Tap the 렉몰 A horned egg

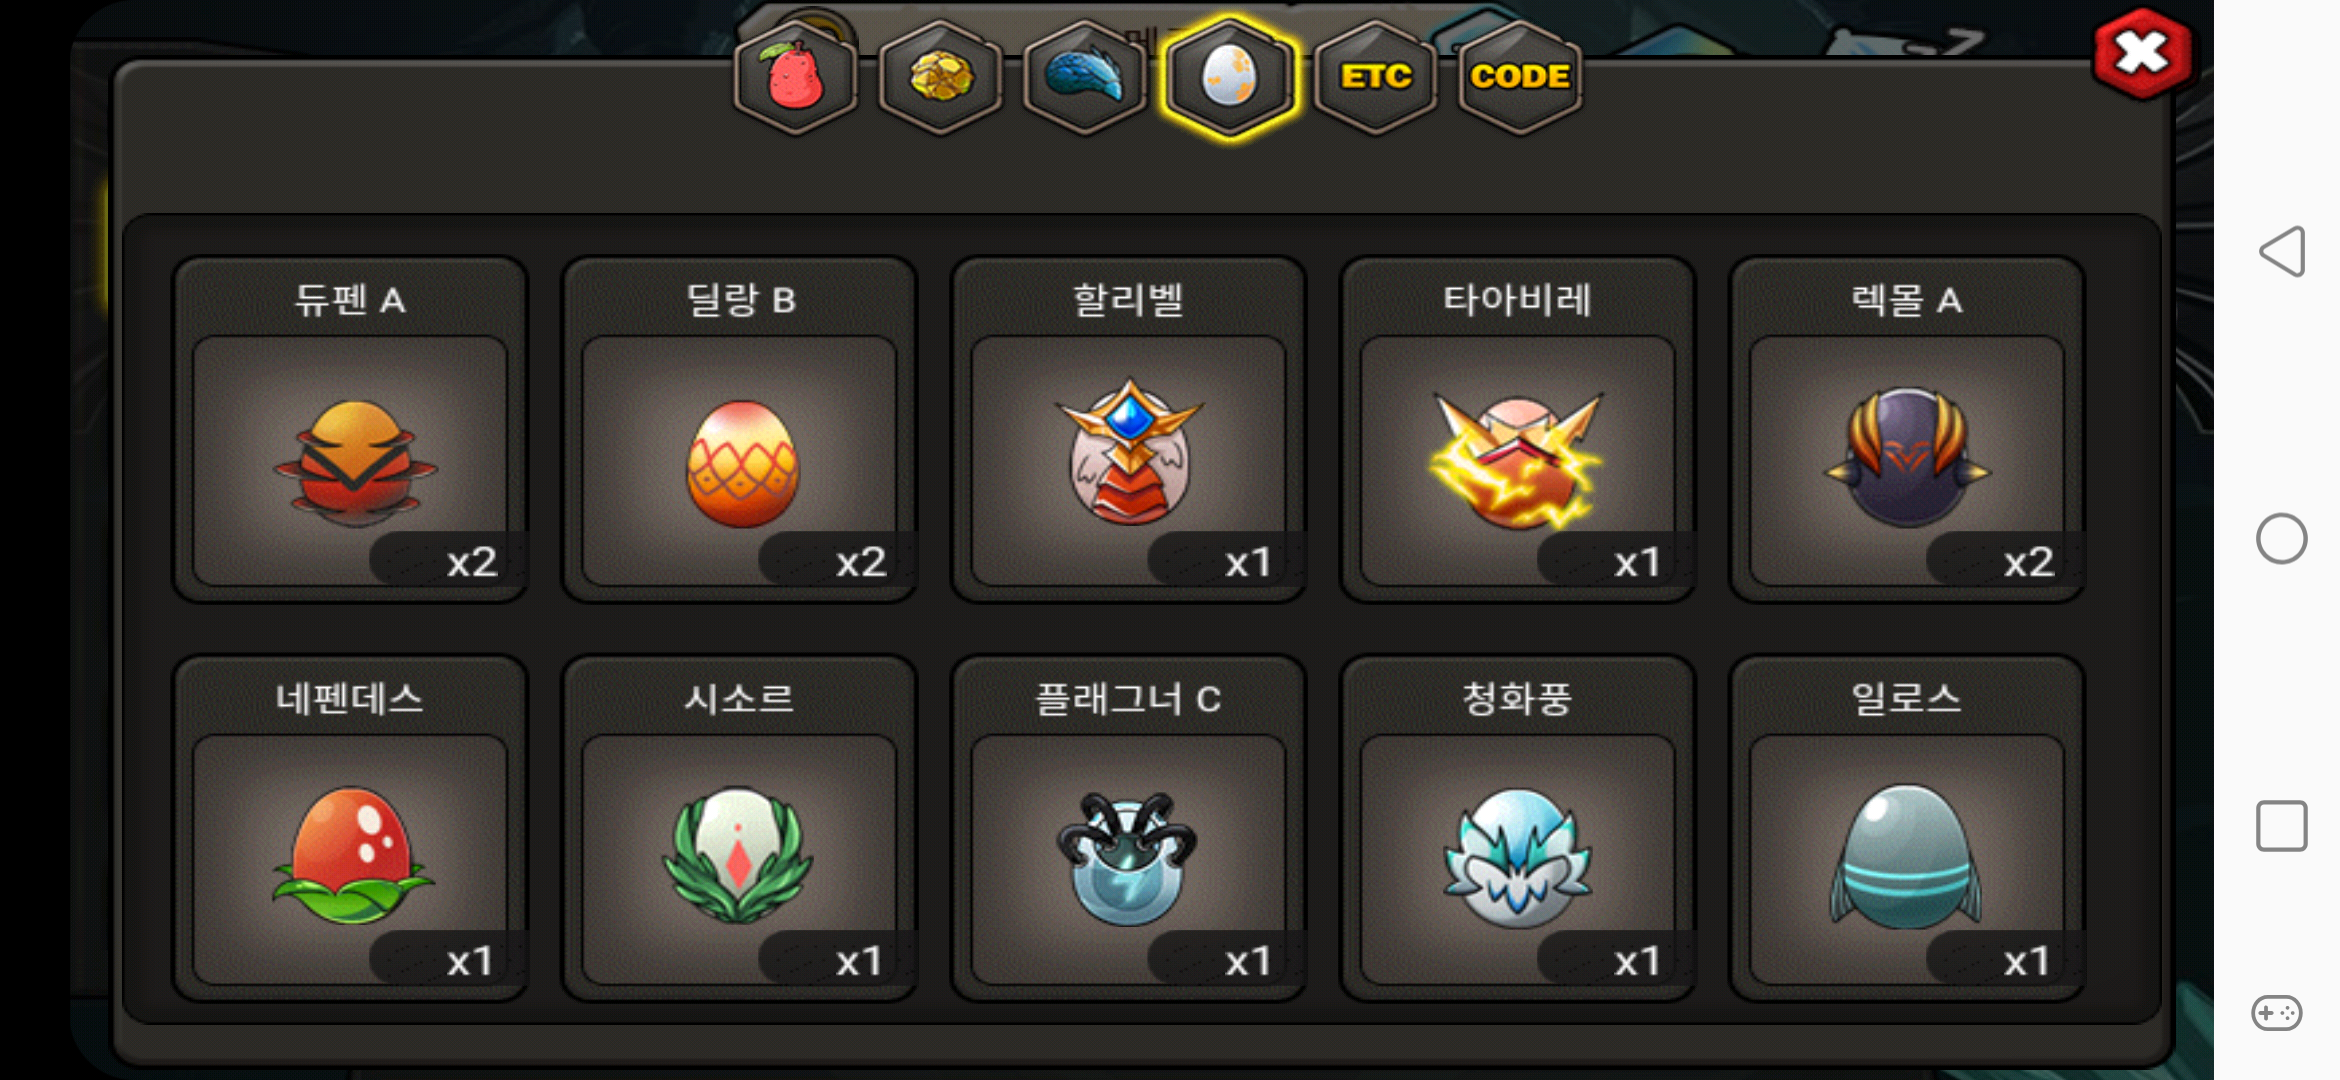pos(1906,430)
